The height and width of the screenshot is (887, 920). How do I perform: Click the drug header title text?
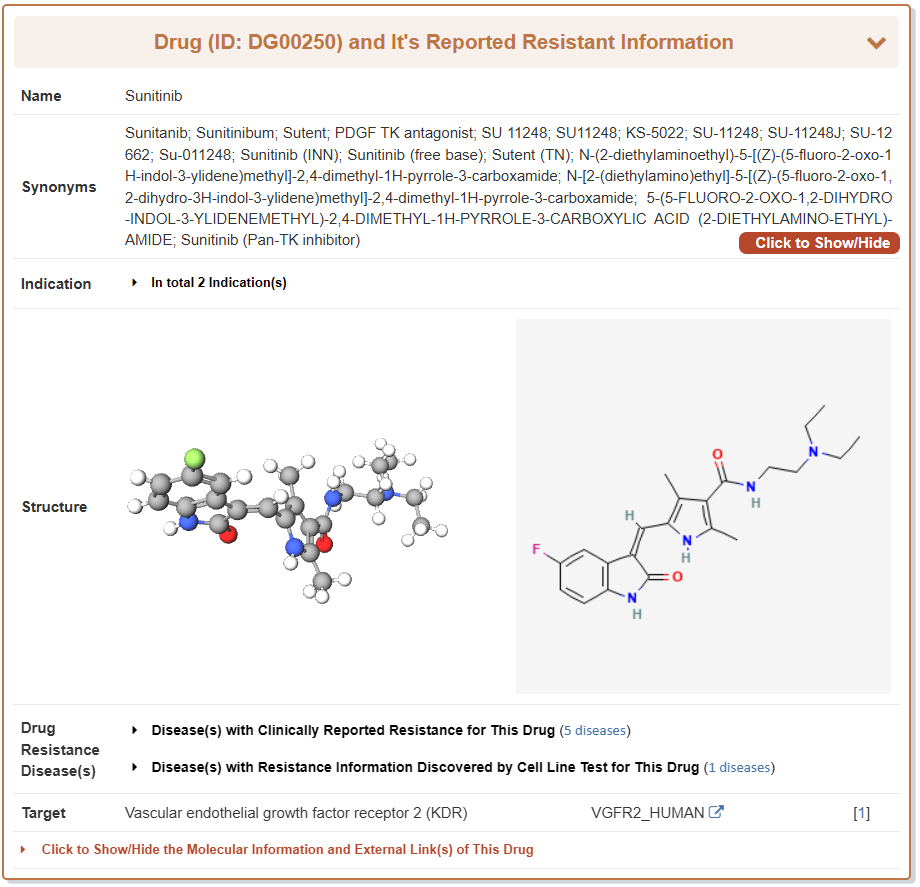443,42
